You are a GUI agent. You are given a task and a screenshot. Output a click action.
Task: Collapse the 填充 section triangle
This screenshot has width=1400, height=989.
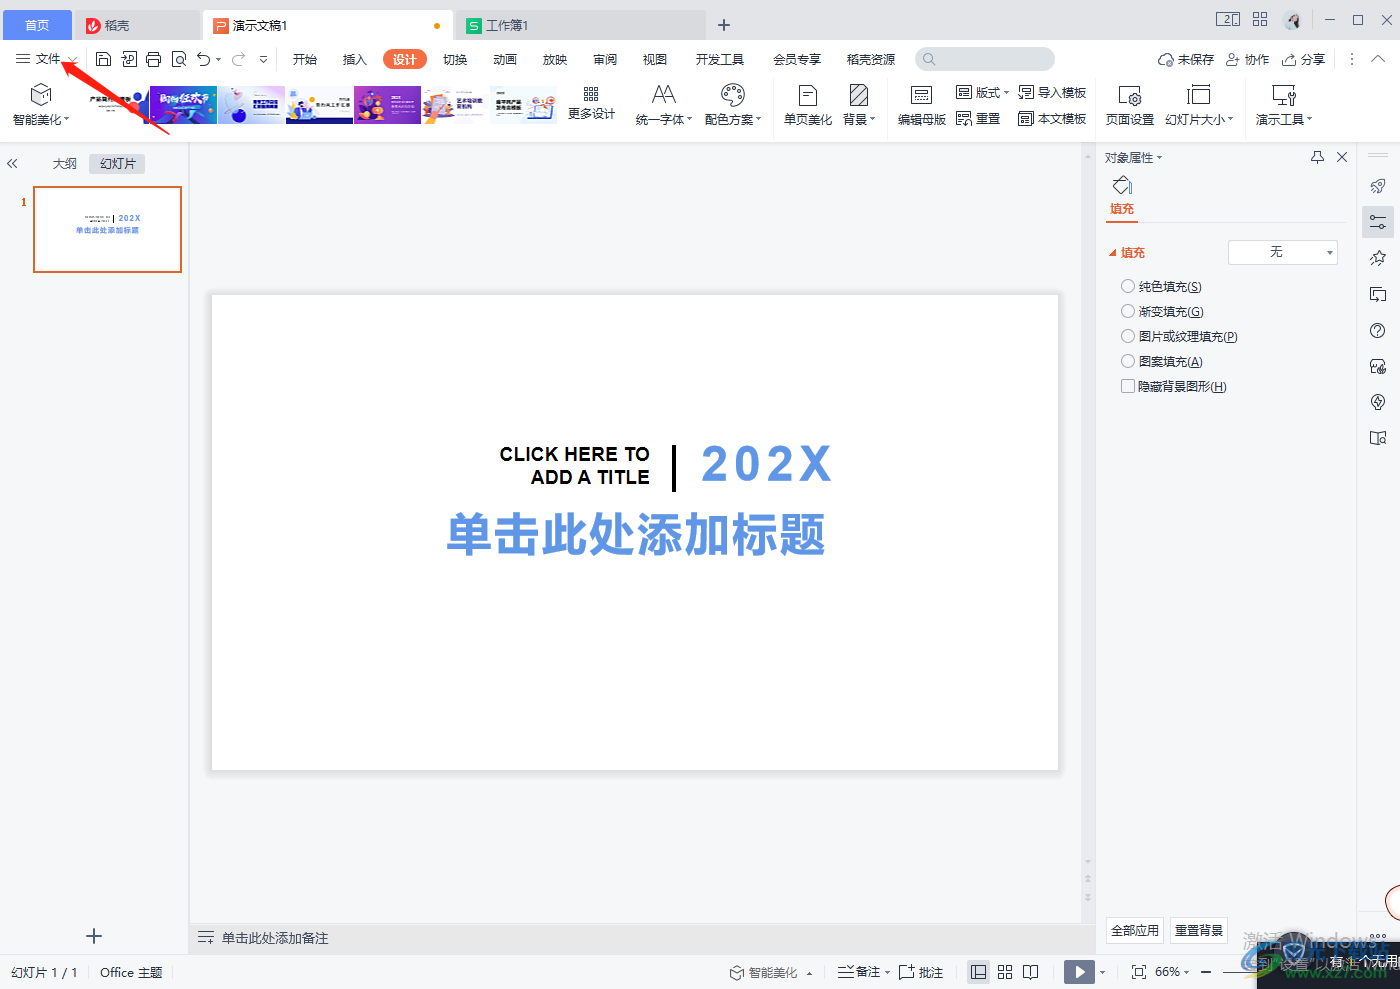1112,253
